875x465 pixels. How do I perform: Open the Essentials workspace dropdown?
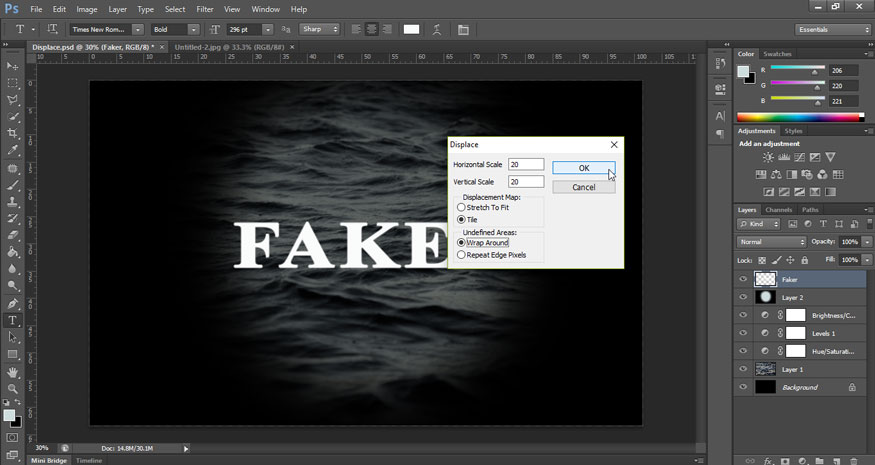pyautogui.click(x=831, y=30)
